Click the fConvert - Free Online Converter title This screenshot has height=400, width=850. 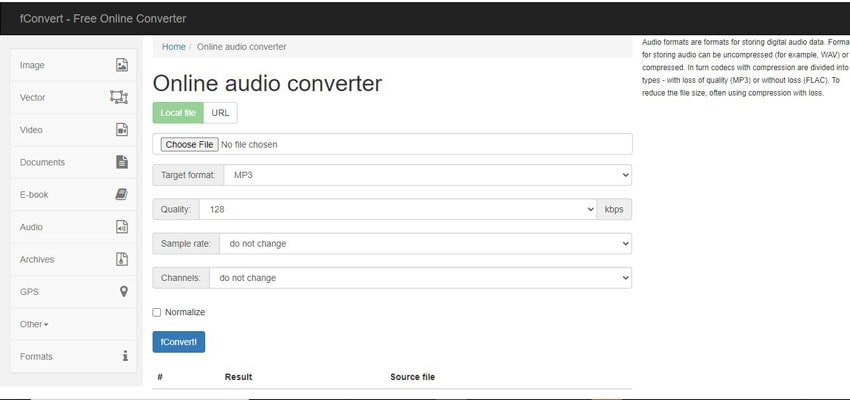103,18
